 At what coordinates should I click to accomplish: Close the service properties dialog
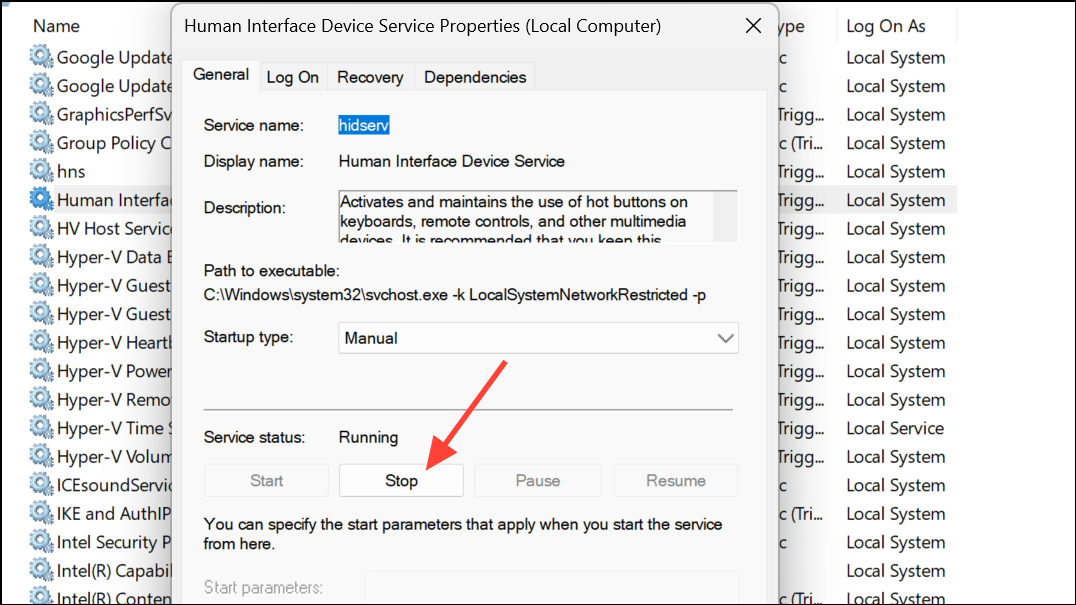[751, 27]
